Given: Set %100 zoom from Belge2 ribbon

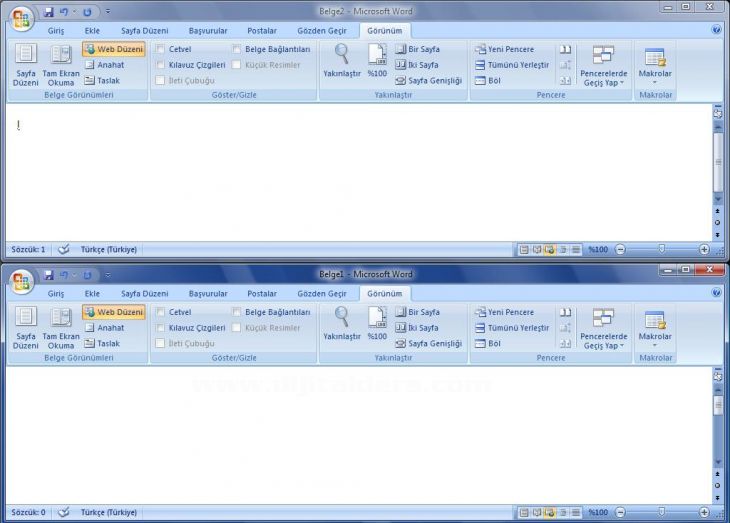Looking at the screenshot, I should click(x=377, y=61).
